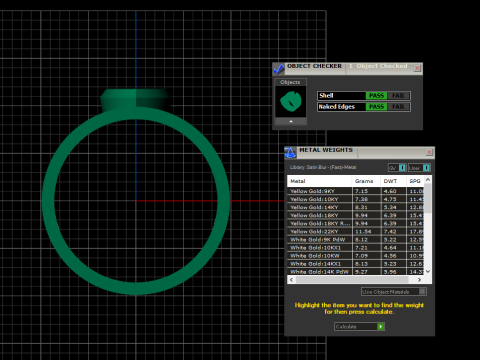Click the vertical scrollbar thumb in metal table
480x360 pixels.
[428, 198]
